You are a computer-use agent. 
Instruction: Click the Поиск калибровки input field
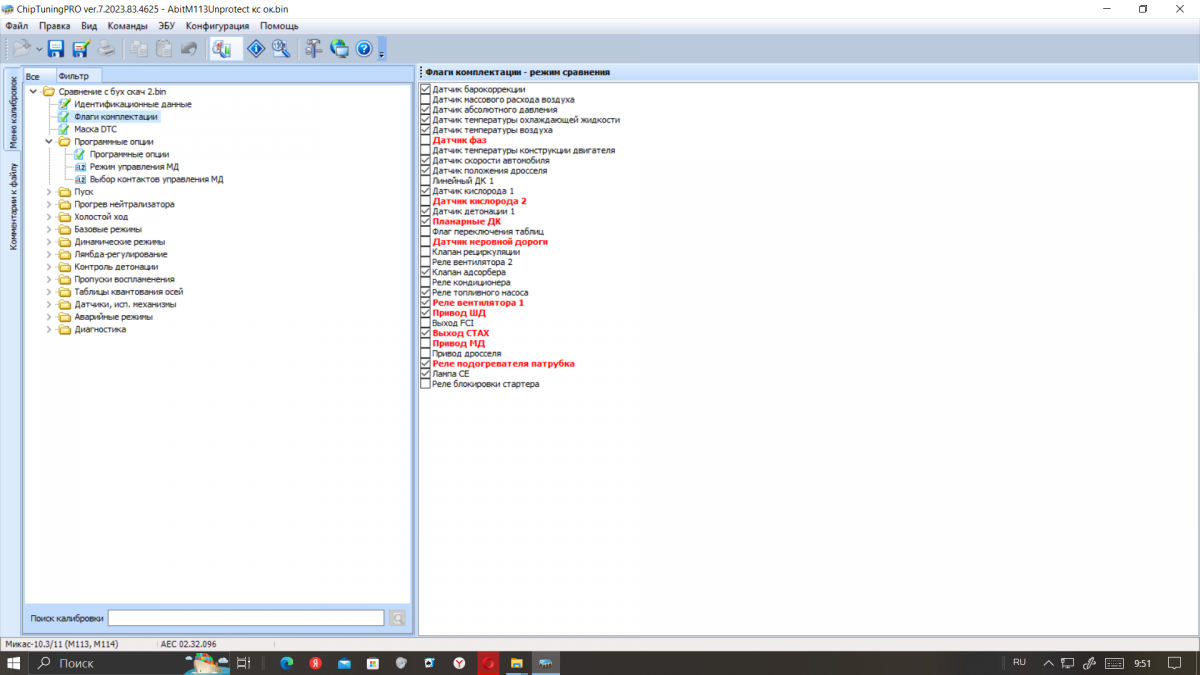coord(246,618)
